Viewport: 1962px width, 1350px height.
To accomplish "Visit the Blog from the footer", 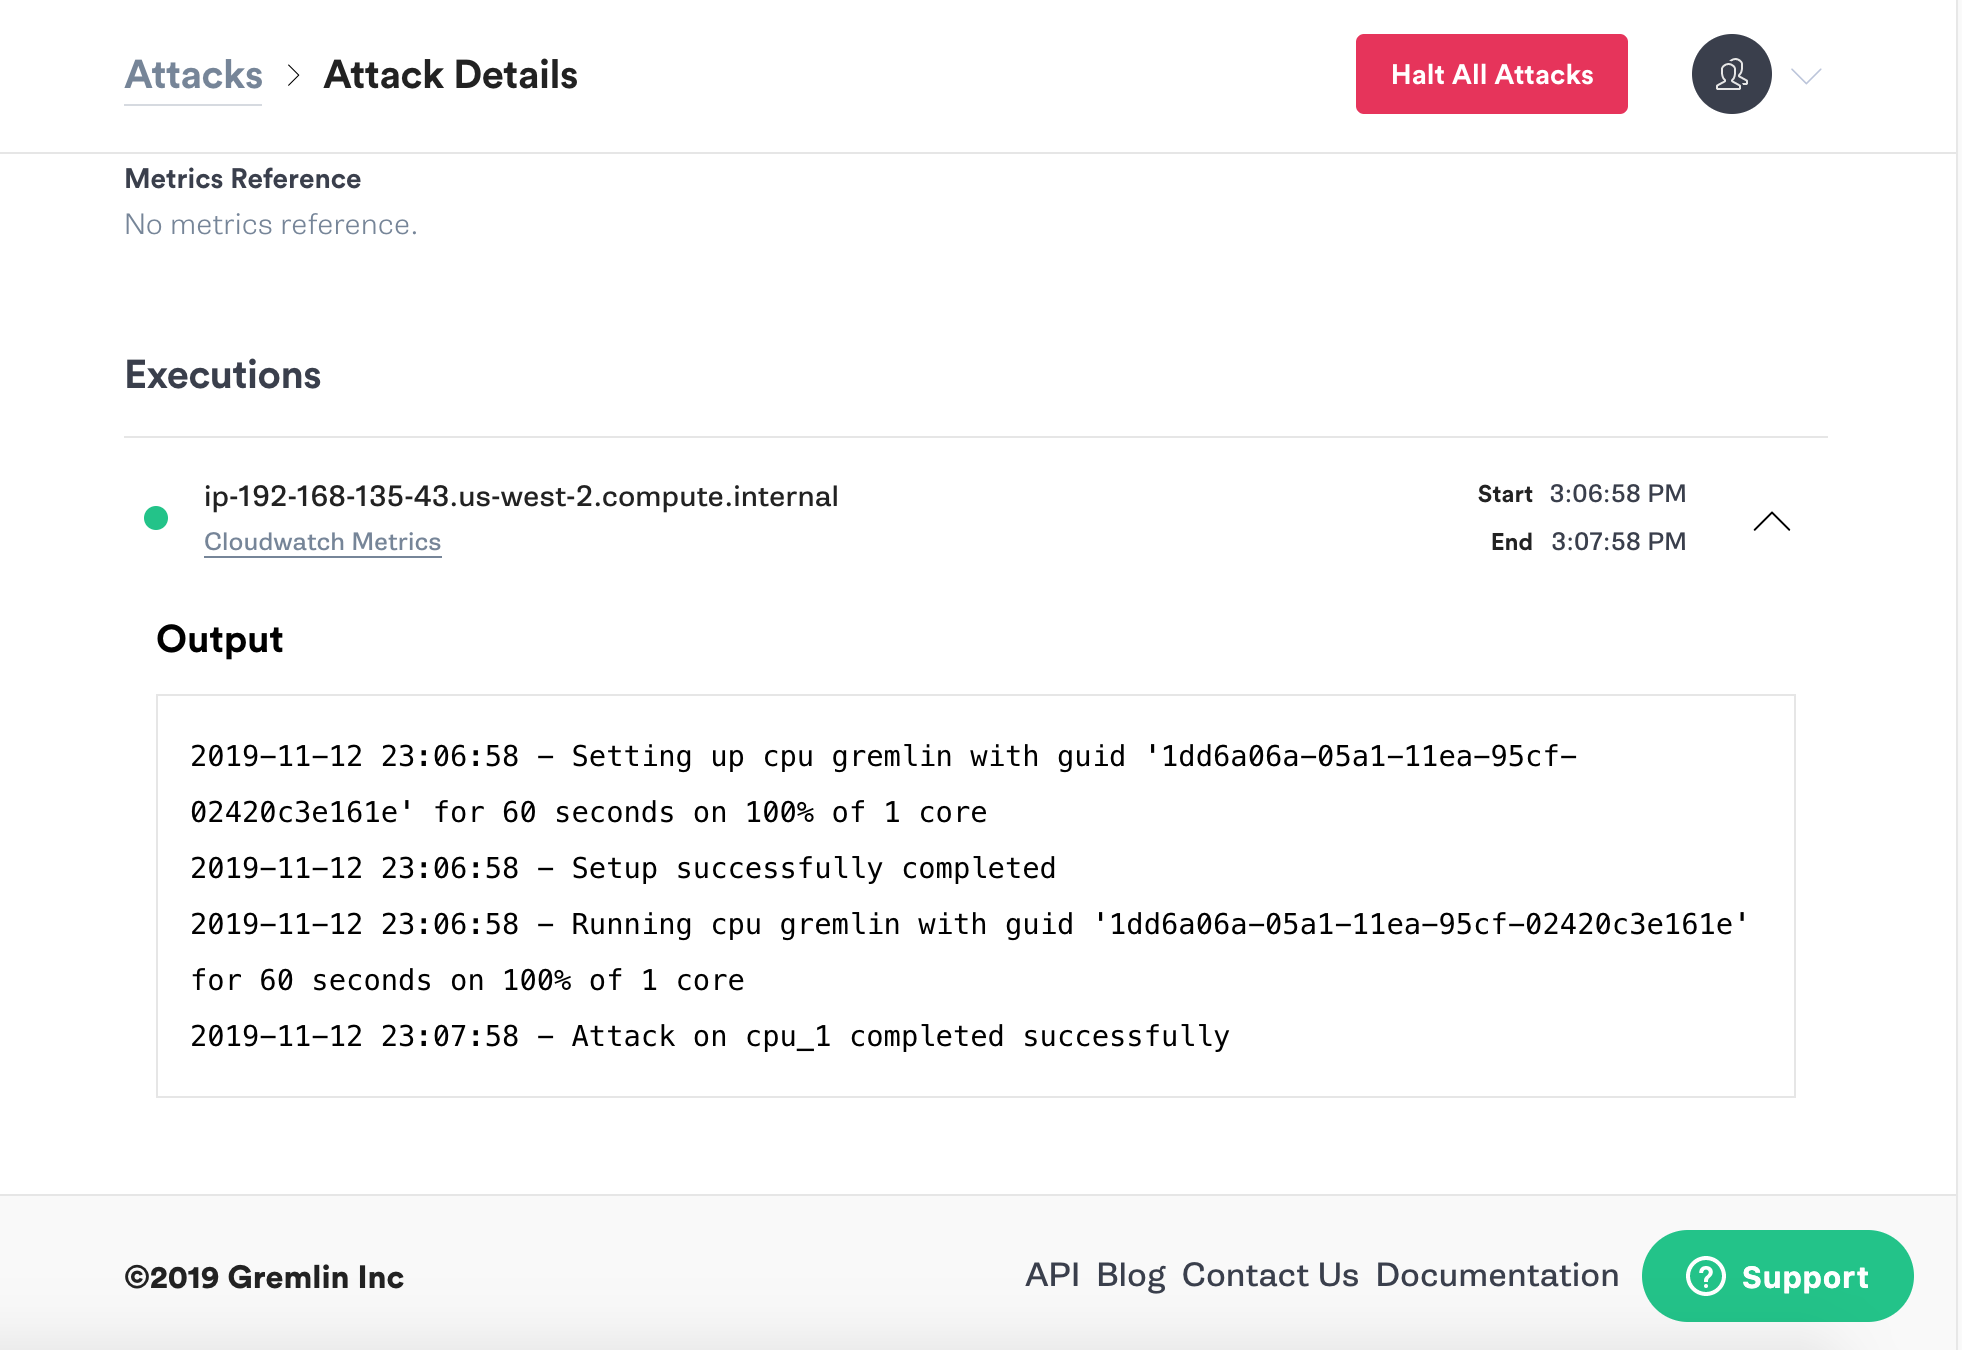I will coord(1131,1275).
